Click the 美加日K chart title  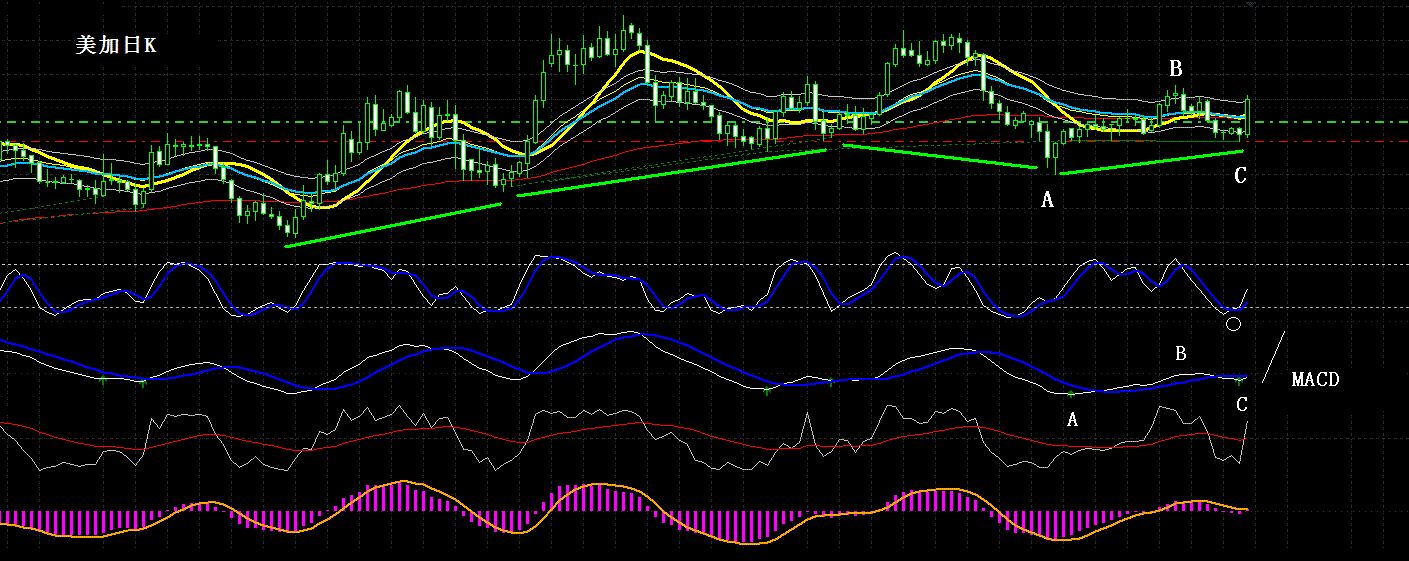coord(115,46)
